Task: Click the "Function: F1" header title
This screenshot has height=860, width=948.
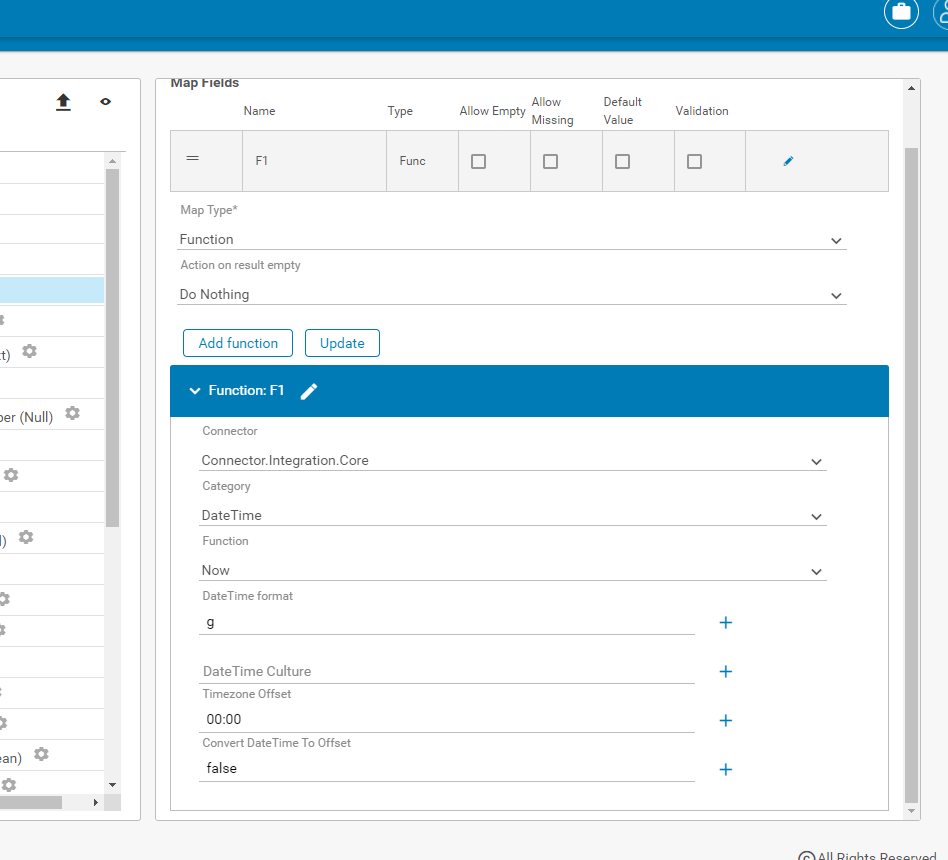Action: [246, 391]
